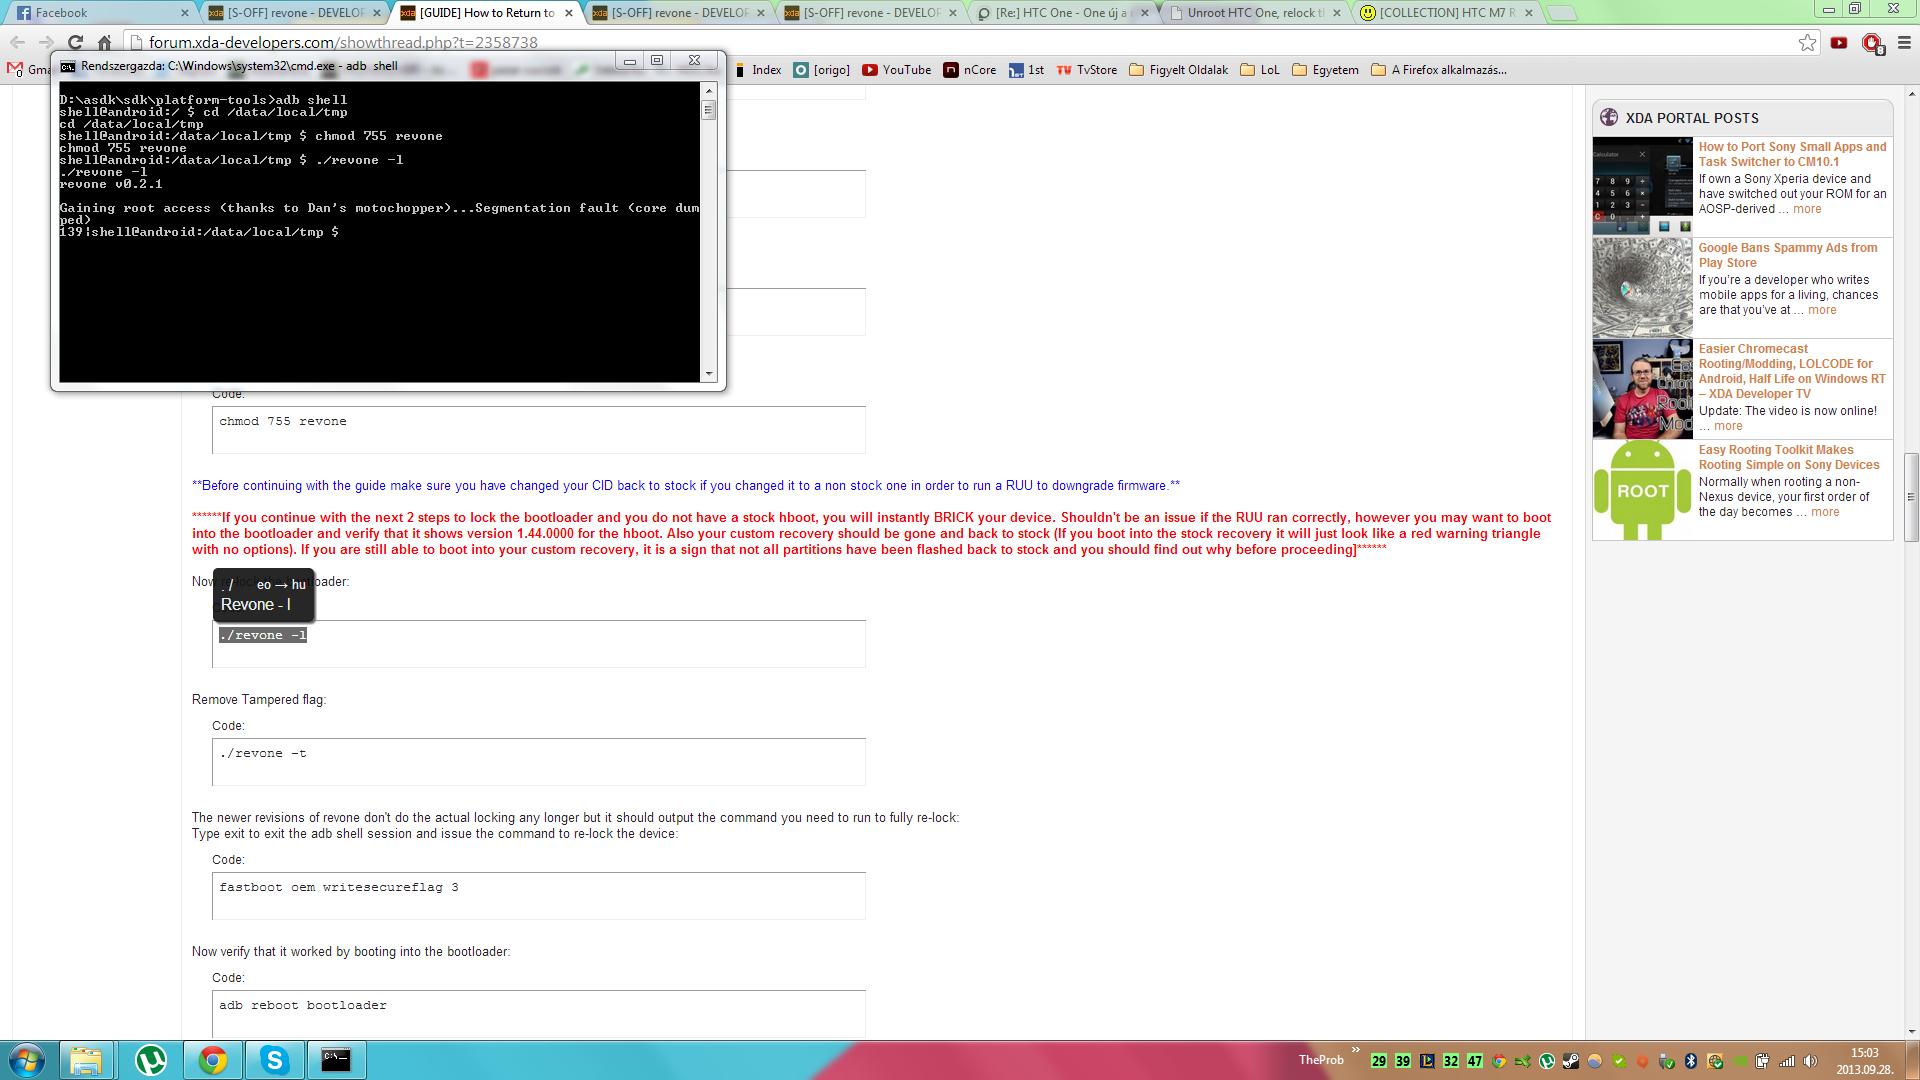The width and height of the screenshot is (1920, 1080).
Task: Open the volume control tray icon
Action: [1811, 1061]
